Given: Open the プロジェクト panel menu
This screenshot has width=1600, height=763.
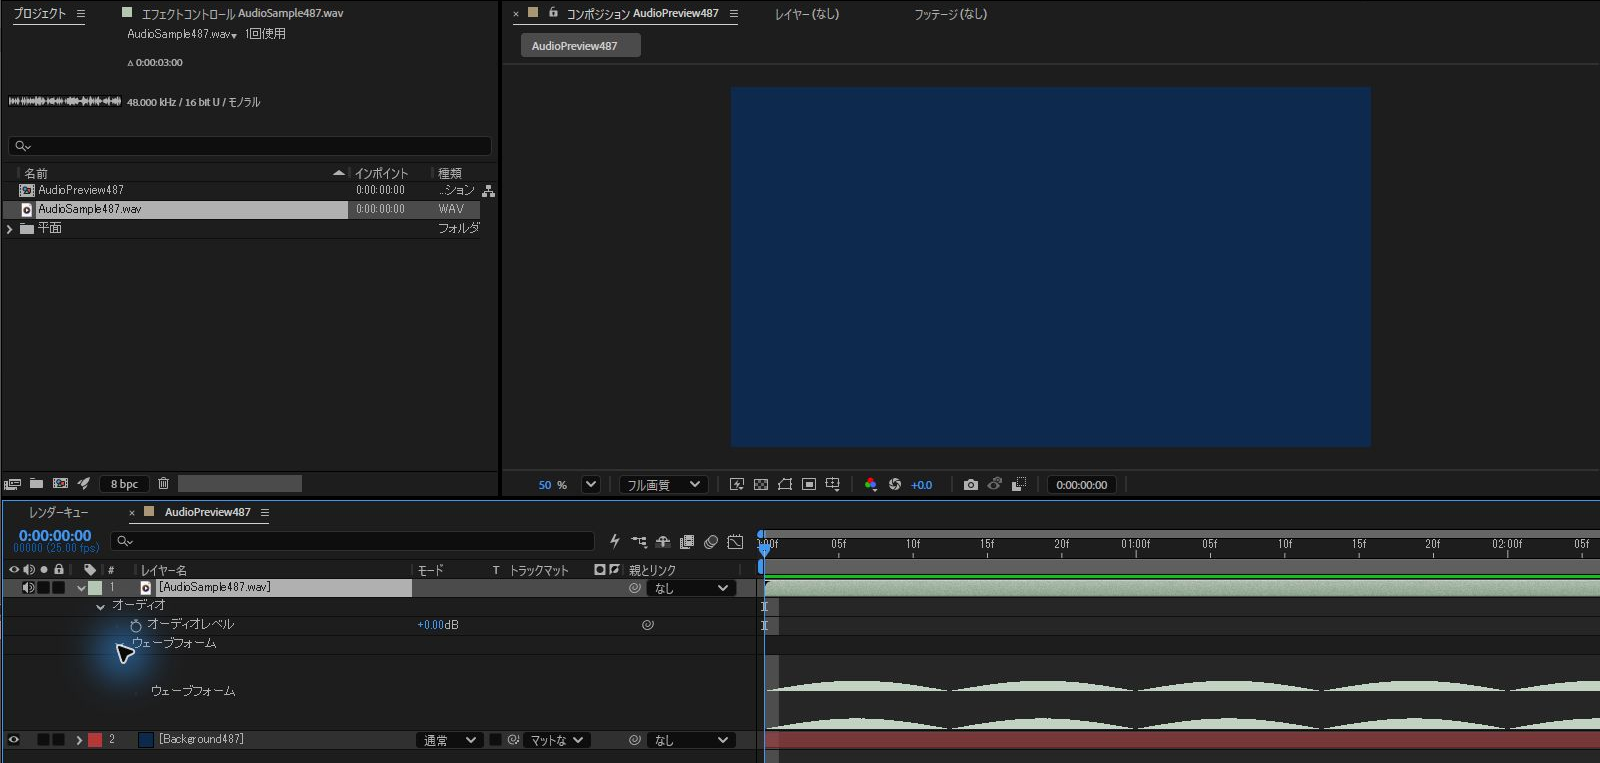Looking at the screenshot, I should tap(81, 14).
